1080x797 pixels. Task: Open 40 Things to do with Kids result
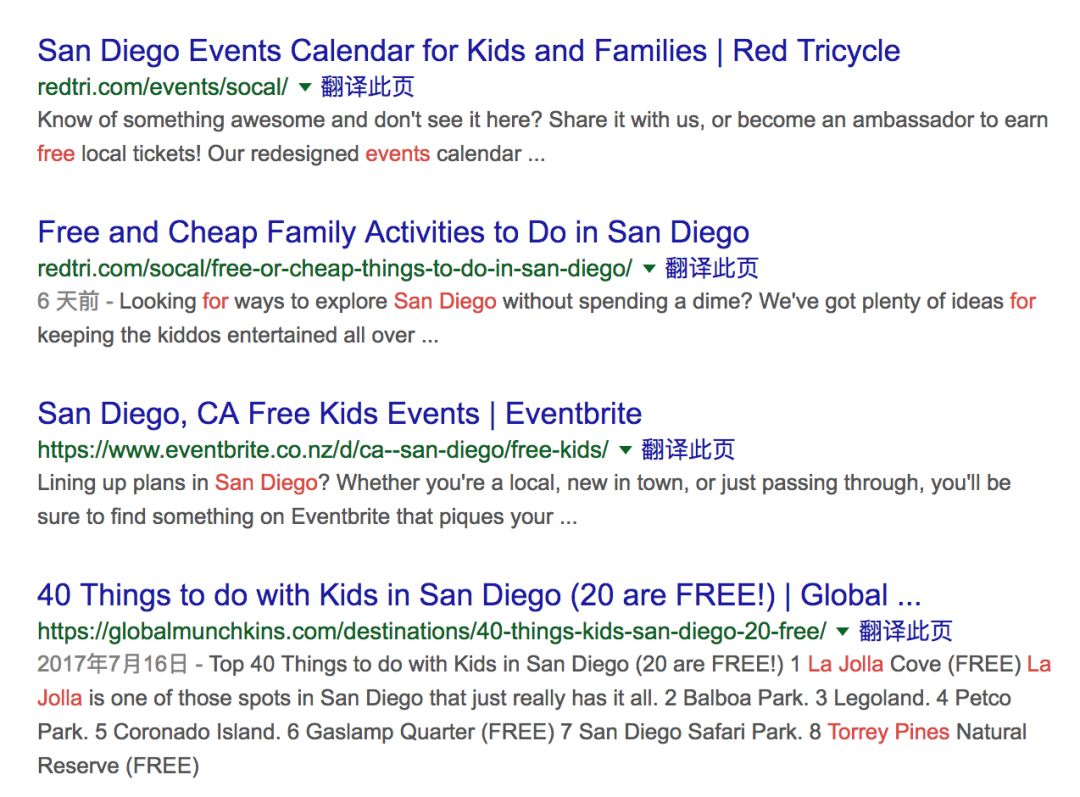(479, 595)
